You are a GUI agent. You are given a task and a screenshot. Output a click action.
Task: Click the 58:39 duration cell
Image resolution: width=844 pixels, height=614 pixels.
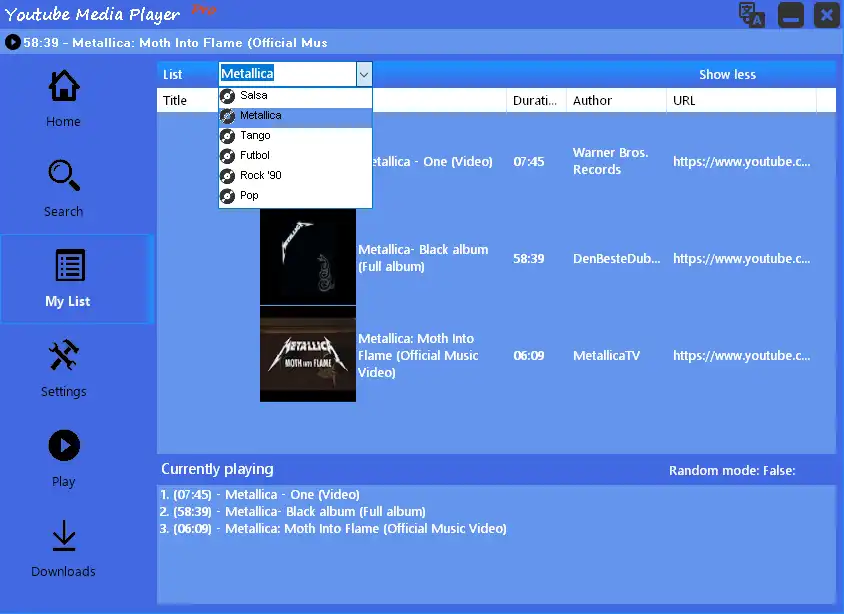(529, 258)
